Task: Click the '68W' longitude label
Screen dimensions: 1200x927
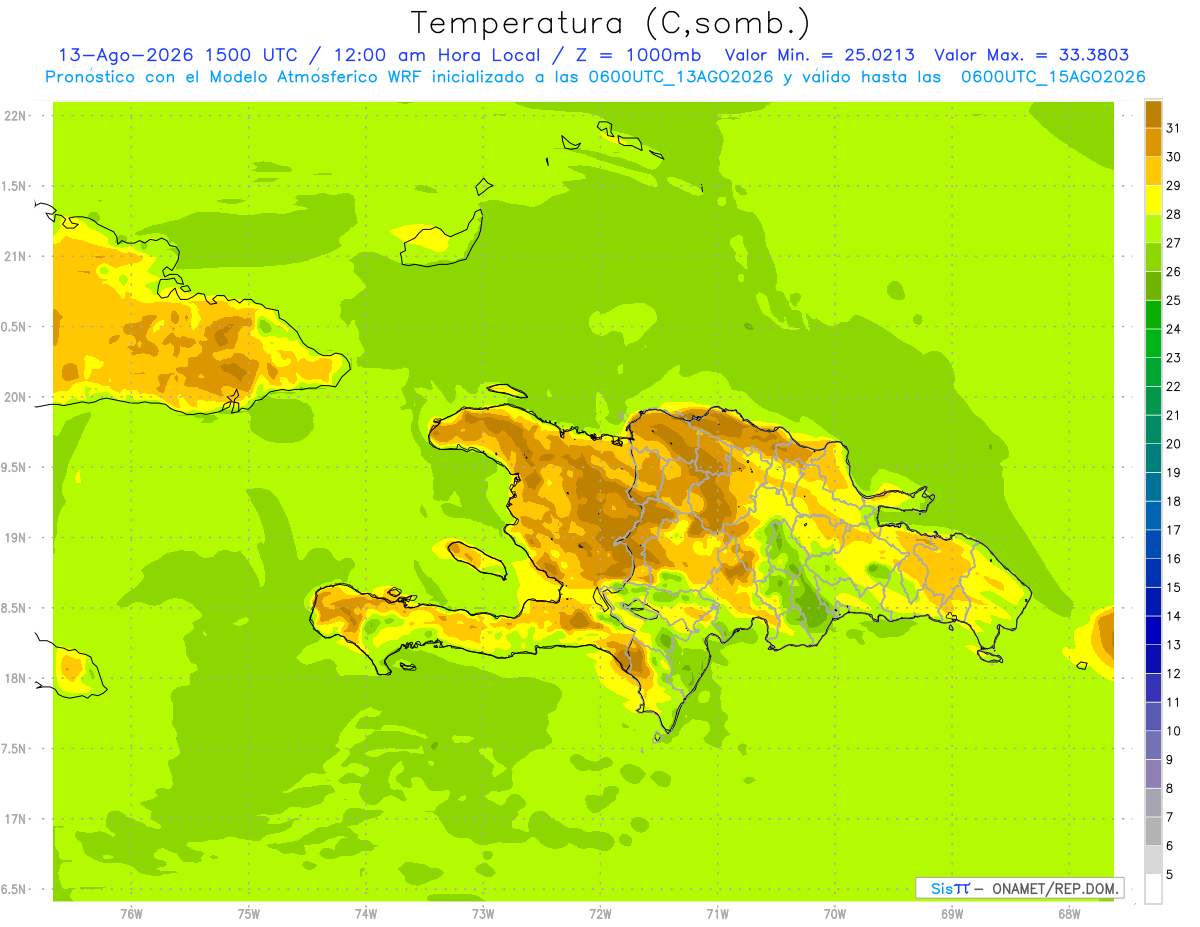Action: coord(1069,914)
